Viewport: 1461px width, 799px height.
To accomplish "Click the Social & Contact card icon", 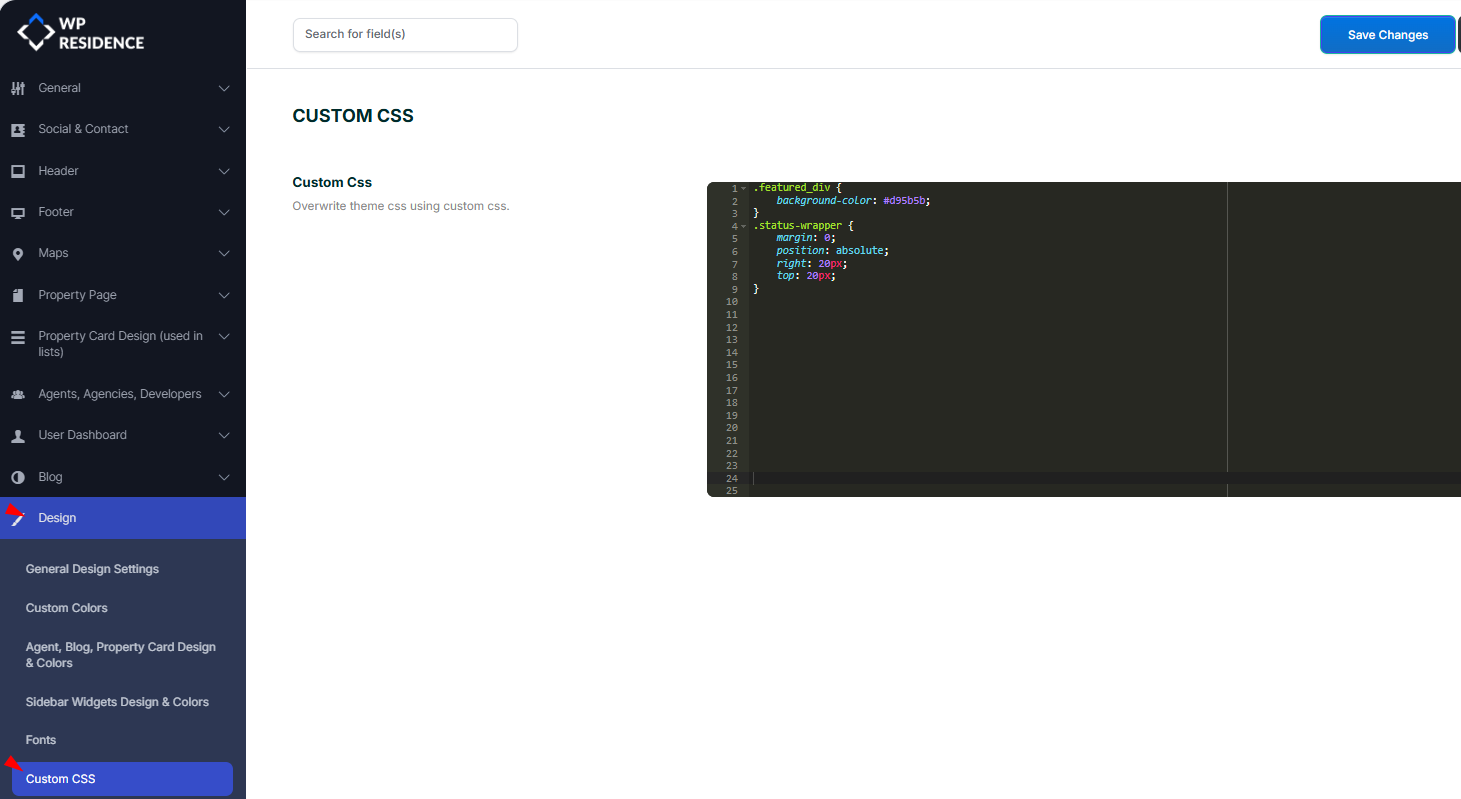I will click(18, 130).
